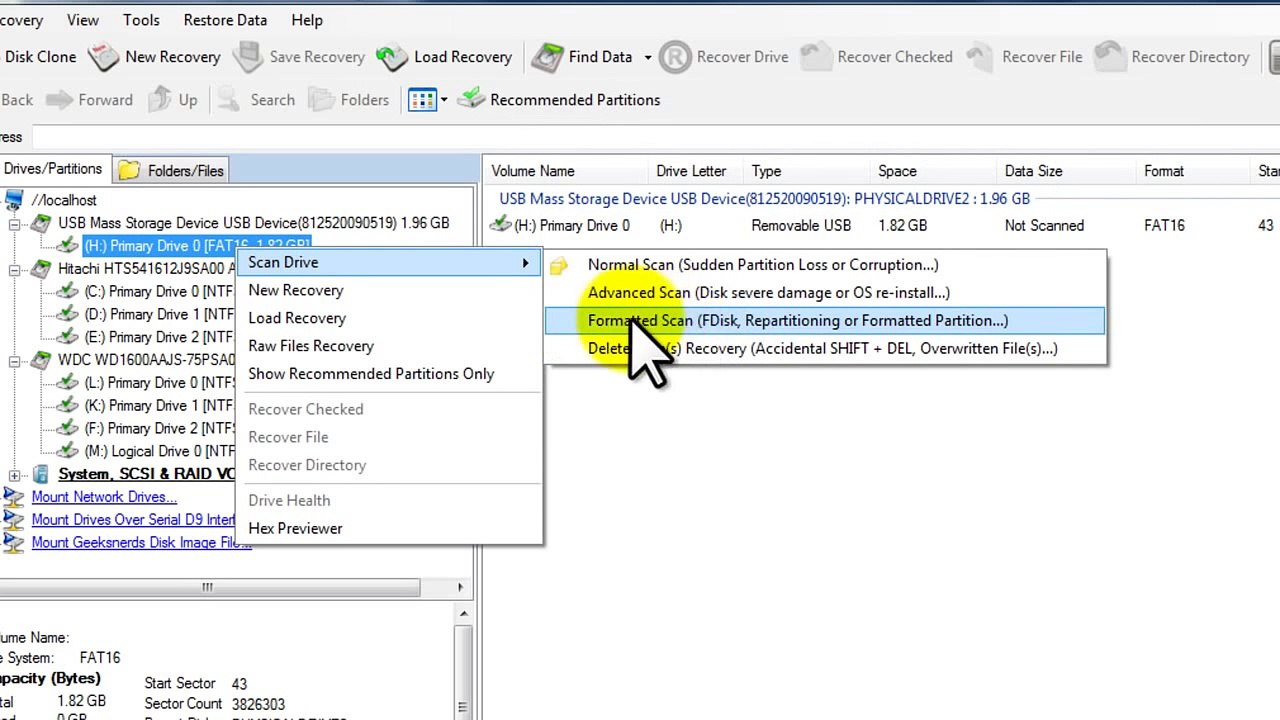
Task: Click the Save Recovery toolbar icon
Action: (x=248, y=57)
